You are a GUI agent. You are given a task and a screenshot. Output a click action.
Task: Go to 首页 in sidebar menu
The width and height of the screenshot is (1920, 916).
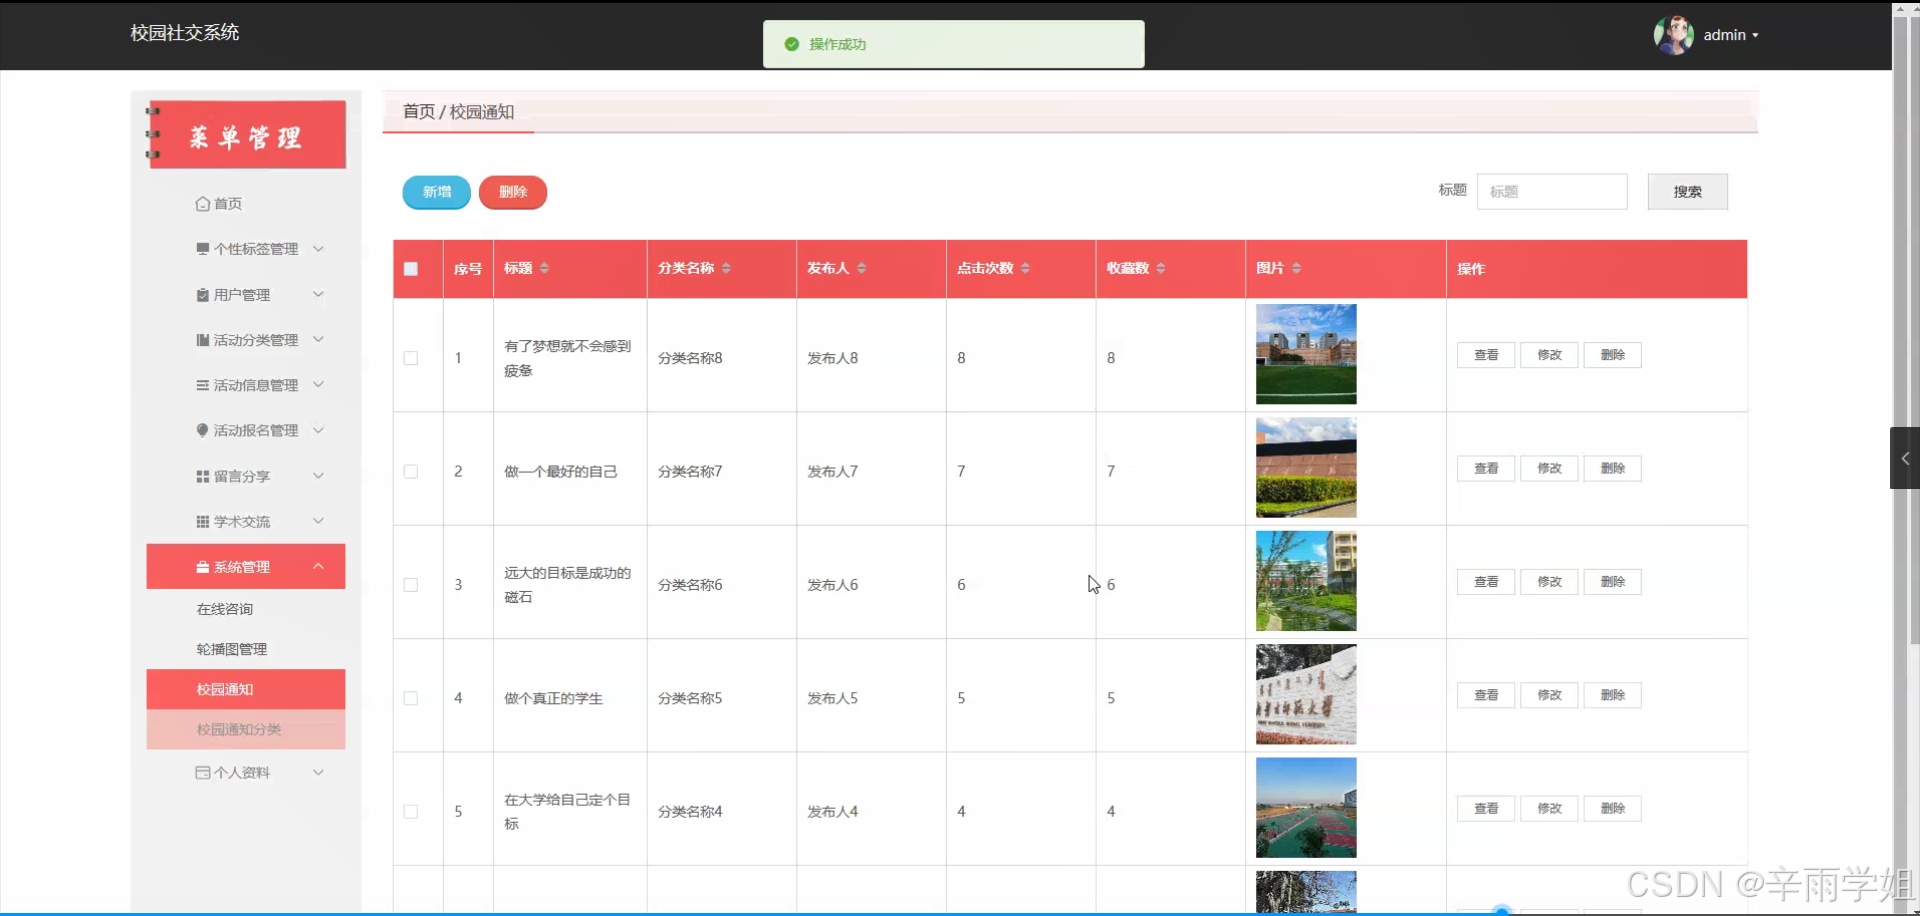coord(228,204)
